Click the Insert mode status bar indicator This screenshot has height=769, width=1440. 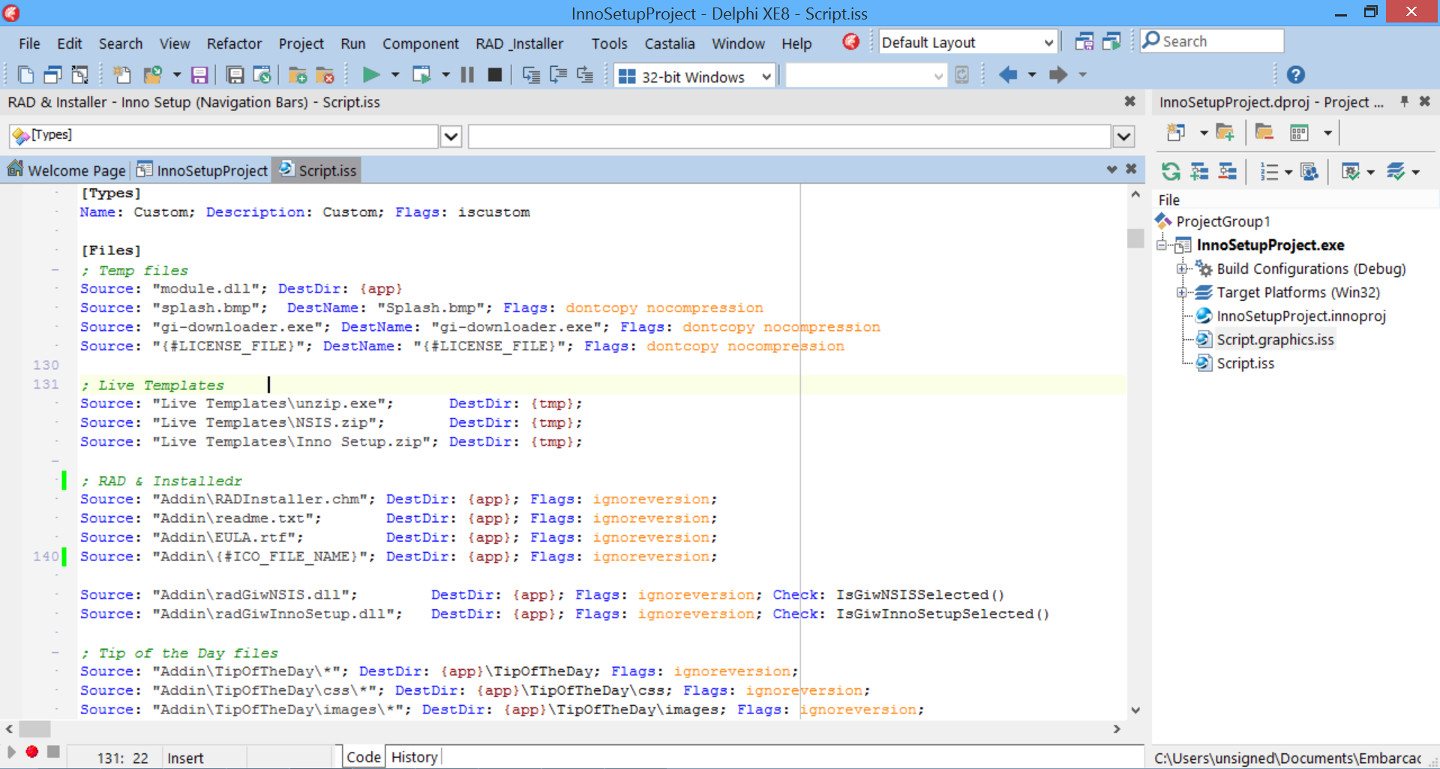click(x=185, y=758)
